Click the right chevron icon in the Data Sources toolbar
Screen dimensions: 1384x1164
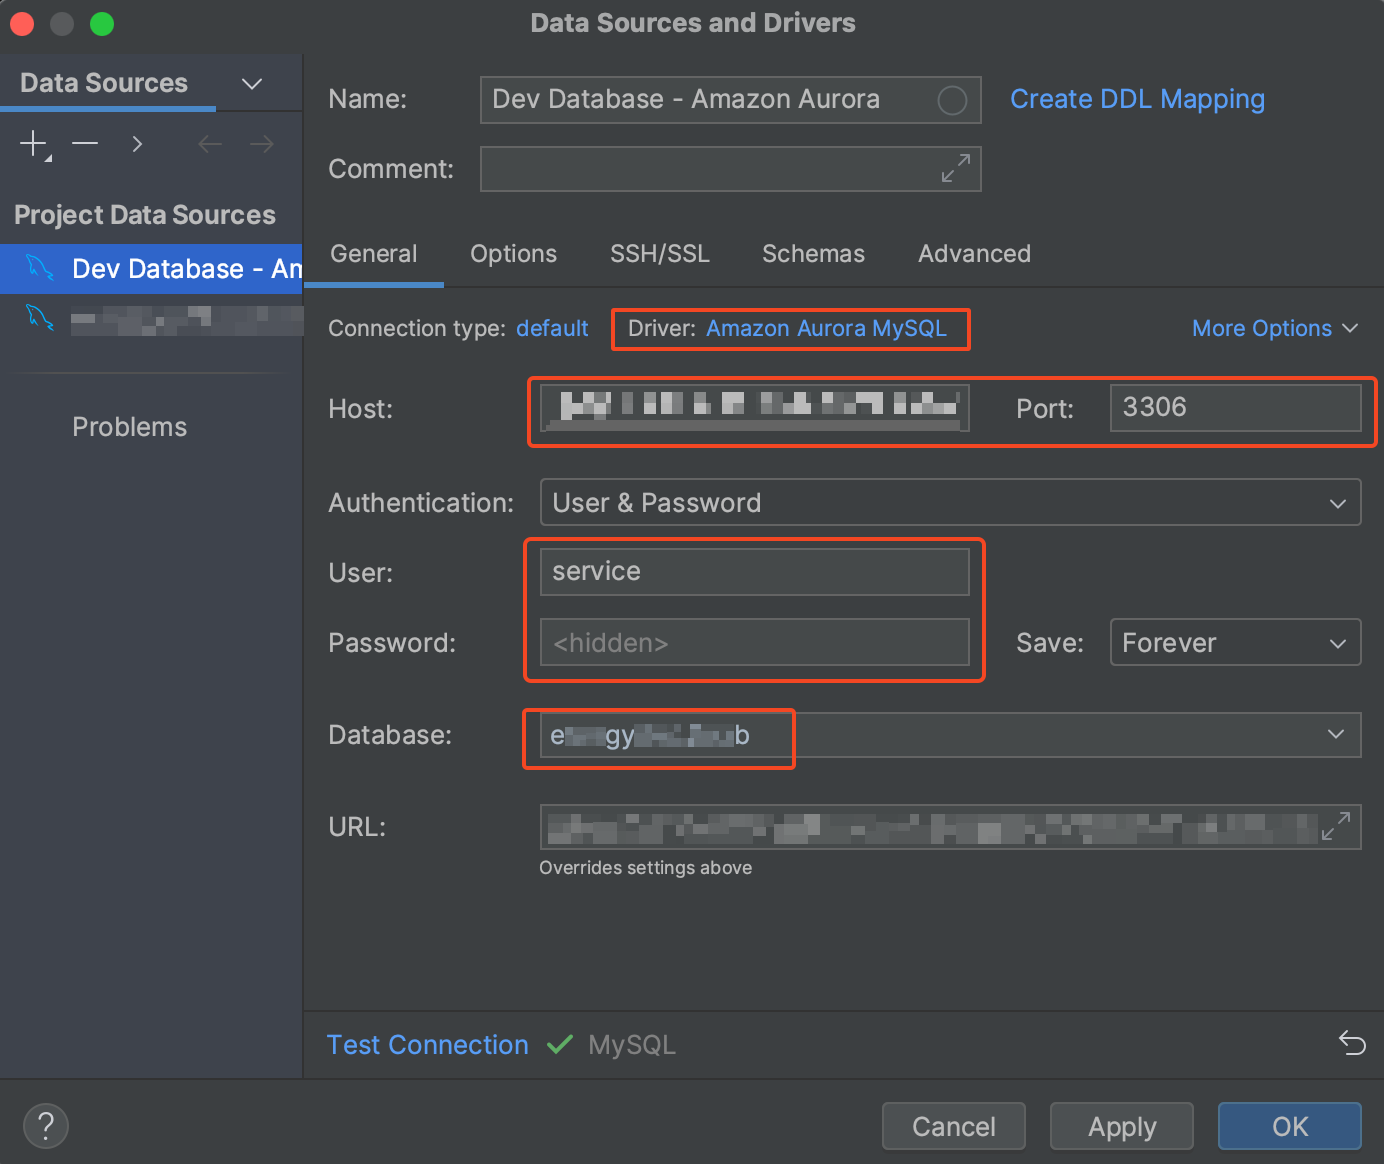137,144
